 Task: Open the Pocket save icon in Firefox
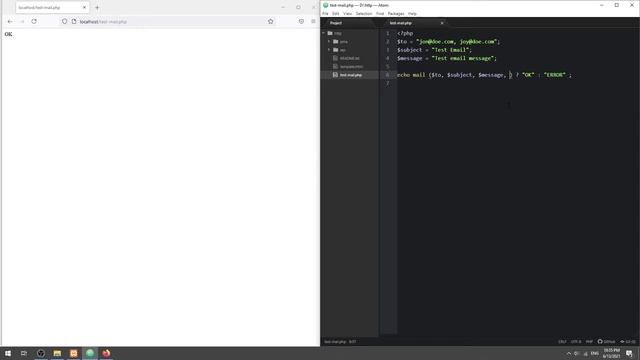(x=301, y=21)
